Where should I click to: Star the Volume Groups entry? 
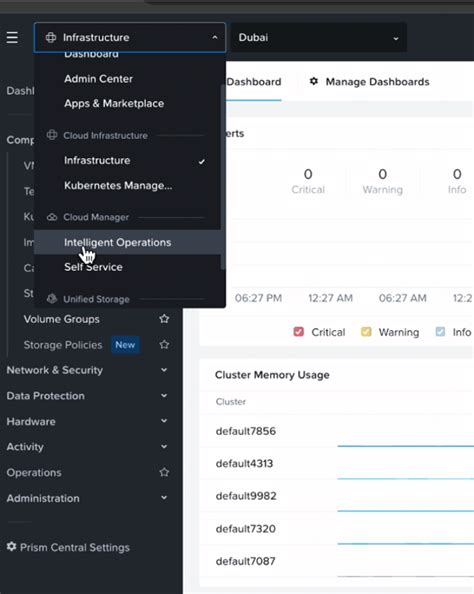[x=164, y=319]
